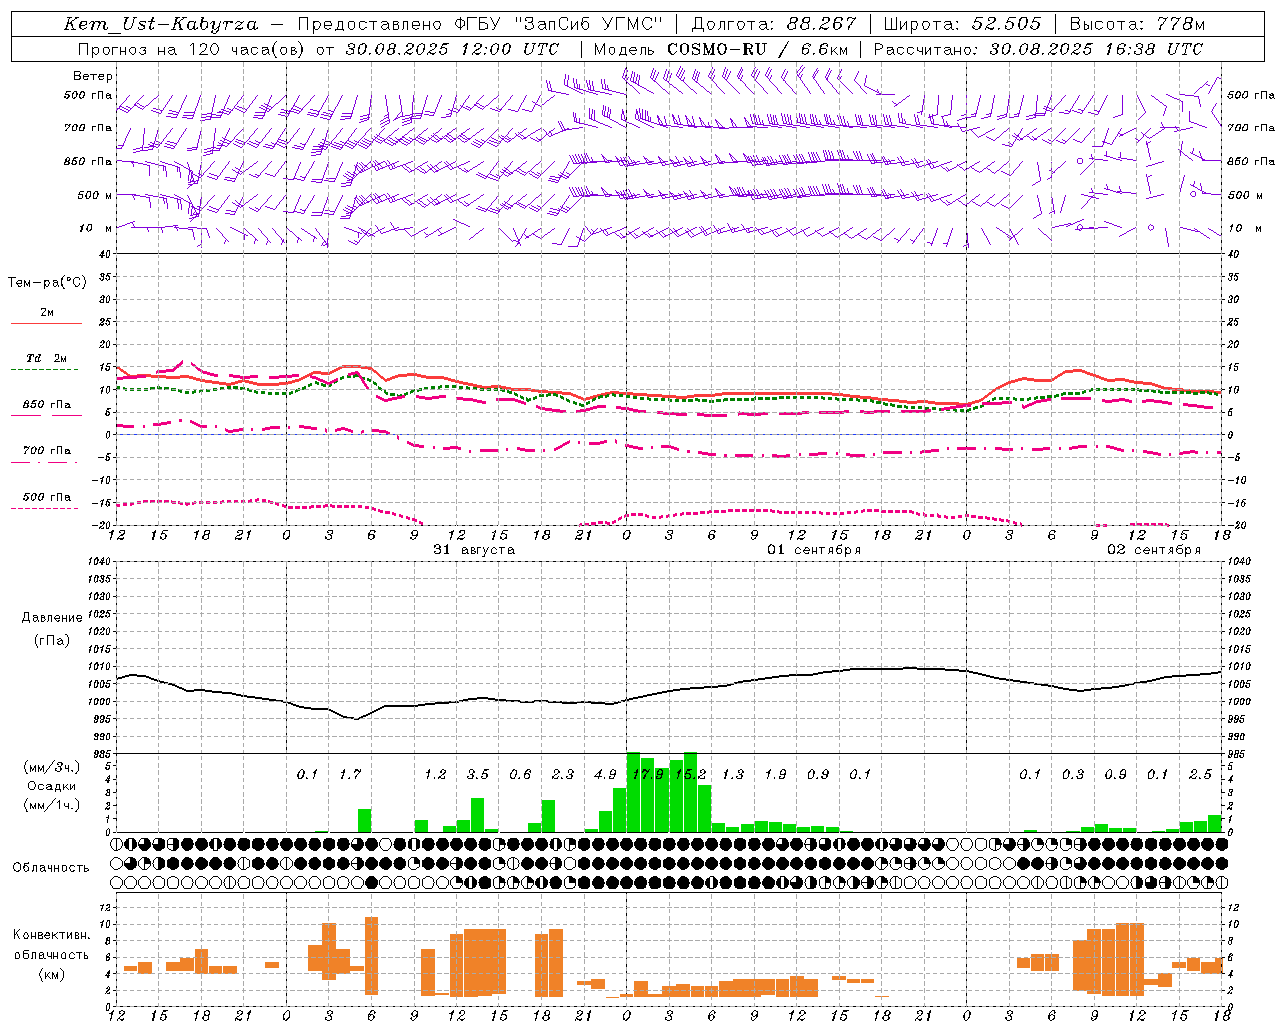Click the Ветер wind panel label
Image resolution: width=1280 pixels, height=1024 pixels.
pyautogui.click(x=93, y=76)
